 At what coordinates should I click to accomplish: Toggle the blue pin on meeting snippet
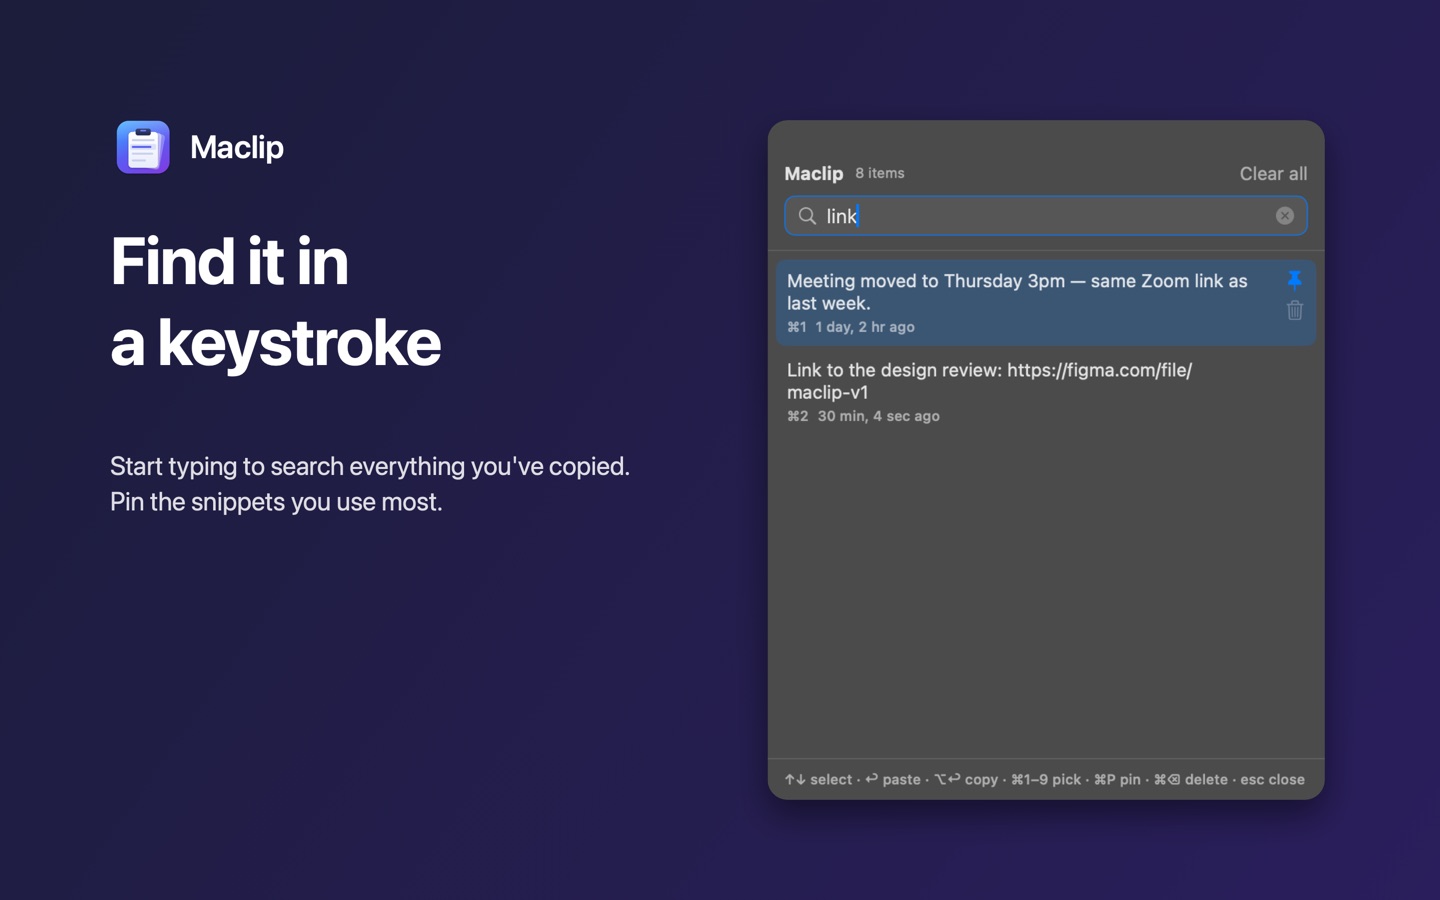1294,279
